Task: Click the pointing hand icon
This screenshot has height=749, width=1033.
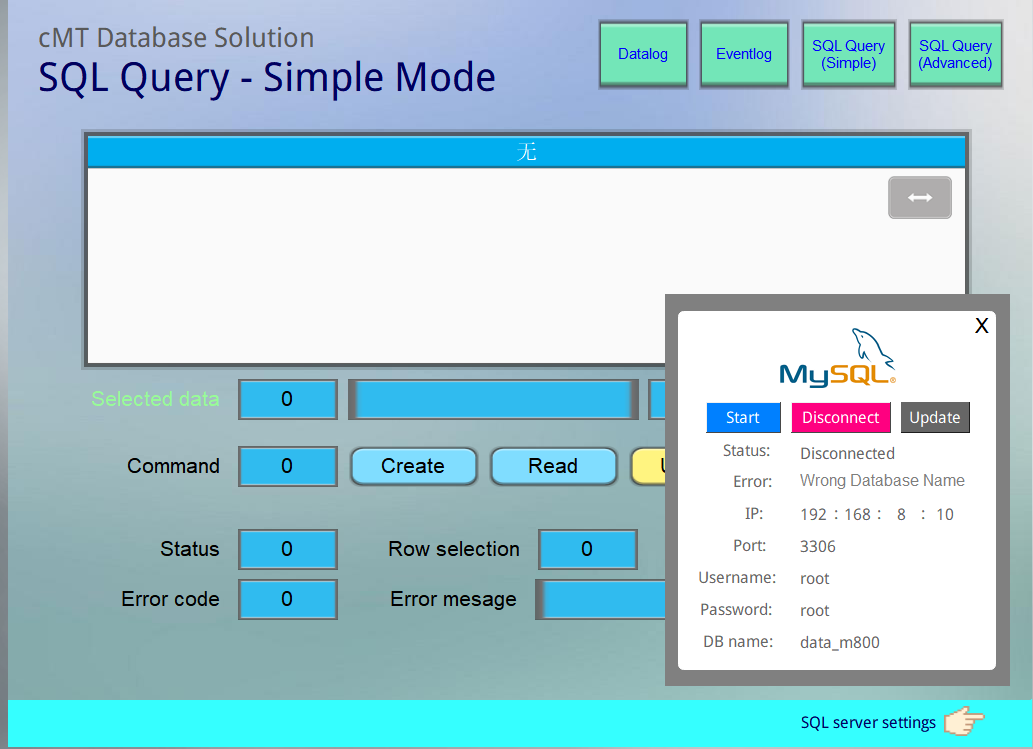Action: [x=963, y=721]
